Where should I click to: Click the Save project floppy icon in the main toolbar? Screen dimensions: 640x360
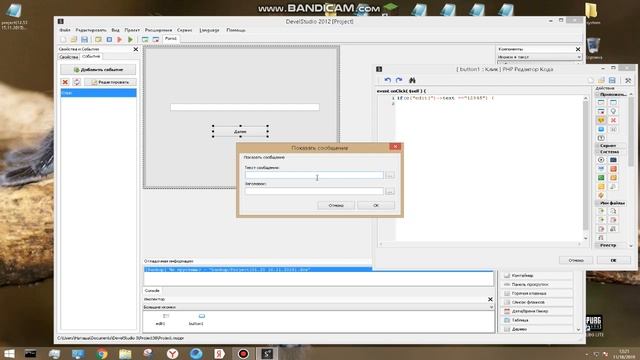pyautogui.click(x=84, y=39)
